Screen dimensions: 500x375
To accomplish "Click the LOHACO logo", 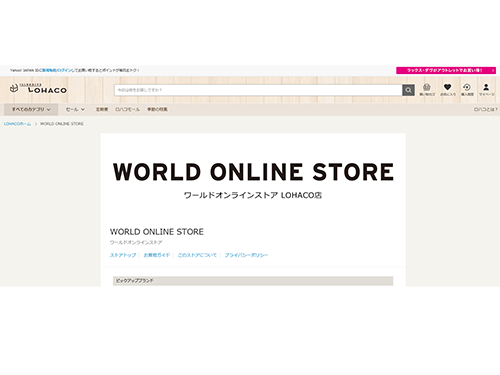I will [x=38, y=89].
